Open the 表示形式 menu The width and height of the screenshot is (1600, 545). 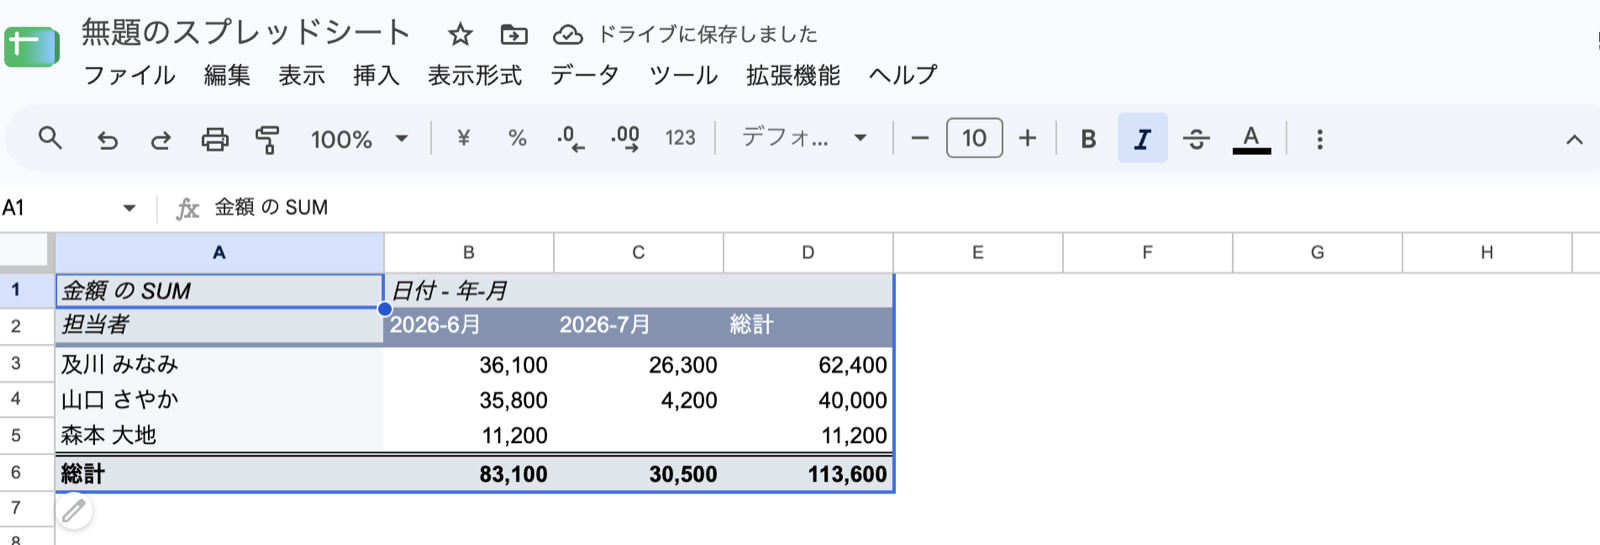click(474, 75)
